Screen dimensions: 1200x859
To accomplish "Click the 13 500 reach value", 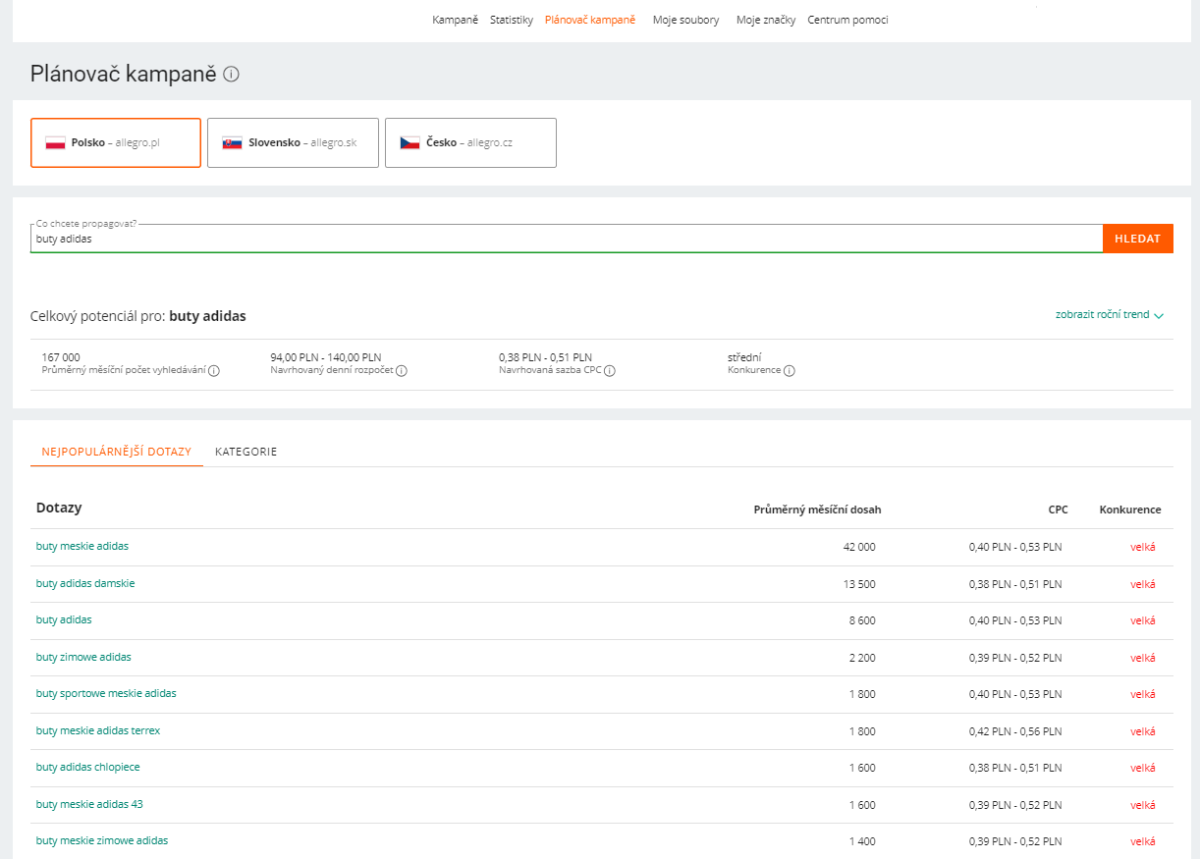I will click(x=859, y=584).
